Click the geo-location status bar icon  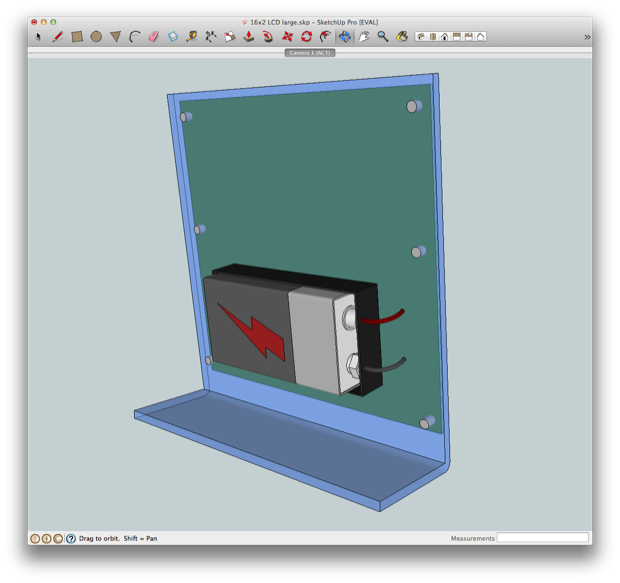coord(35,538)
